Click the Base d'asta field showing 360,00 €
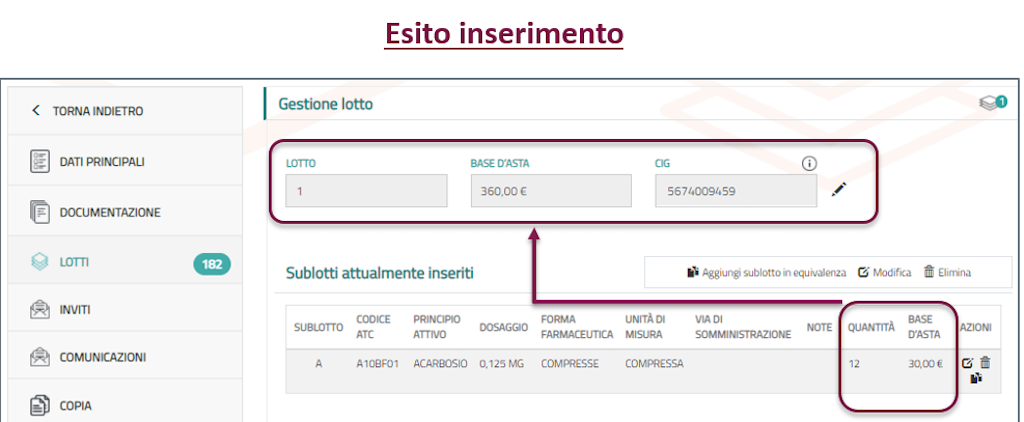The width and height of the screenshot is (1024, 422). 550,191
